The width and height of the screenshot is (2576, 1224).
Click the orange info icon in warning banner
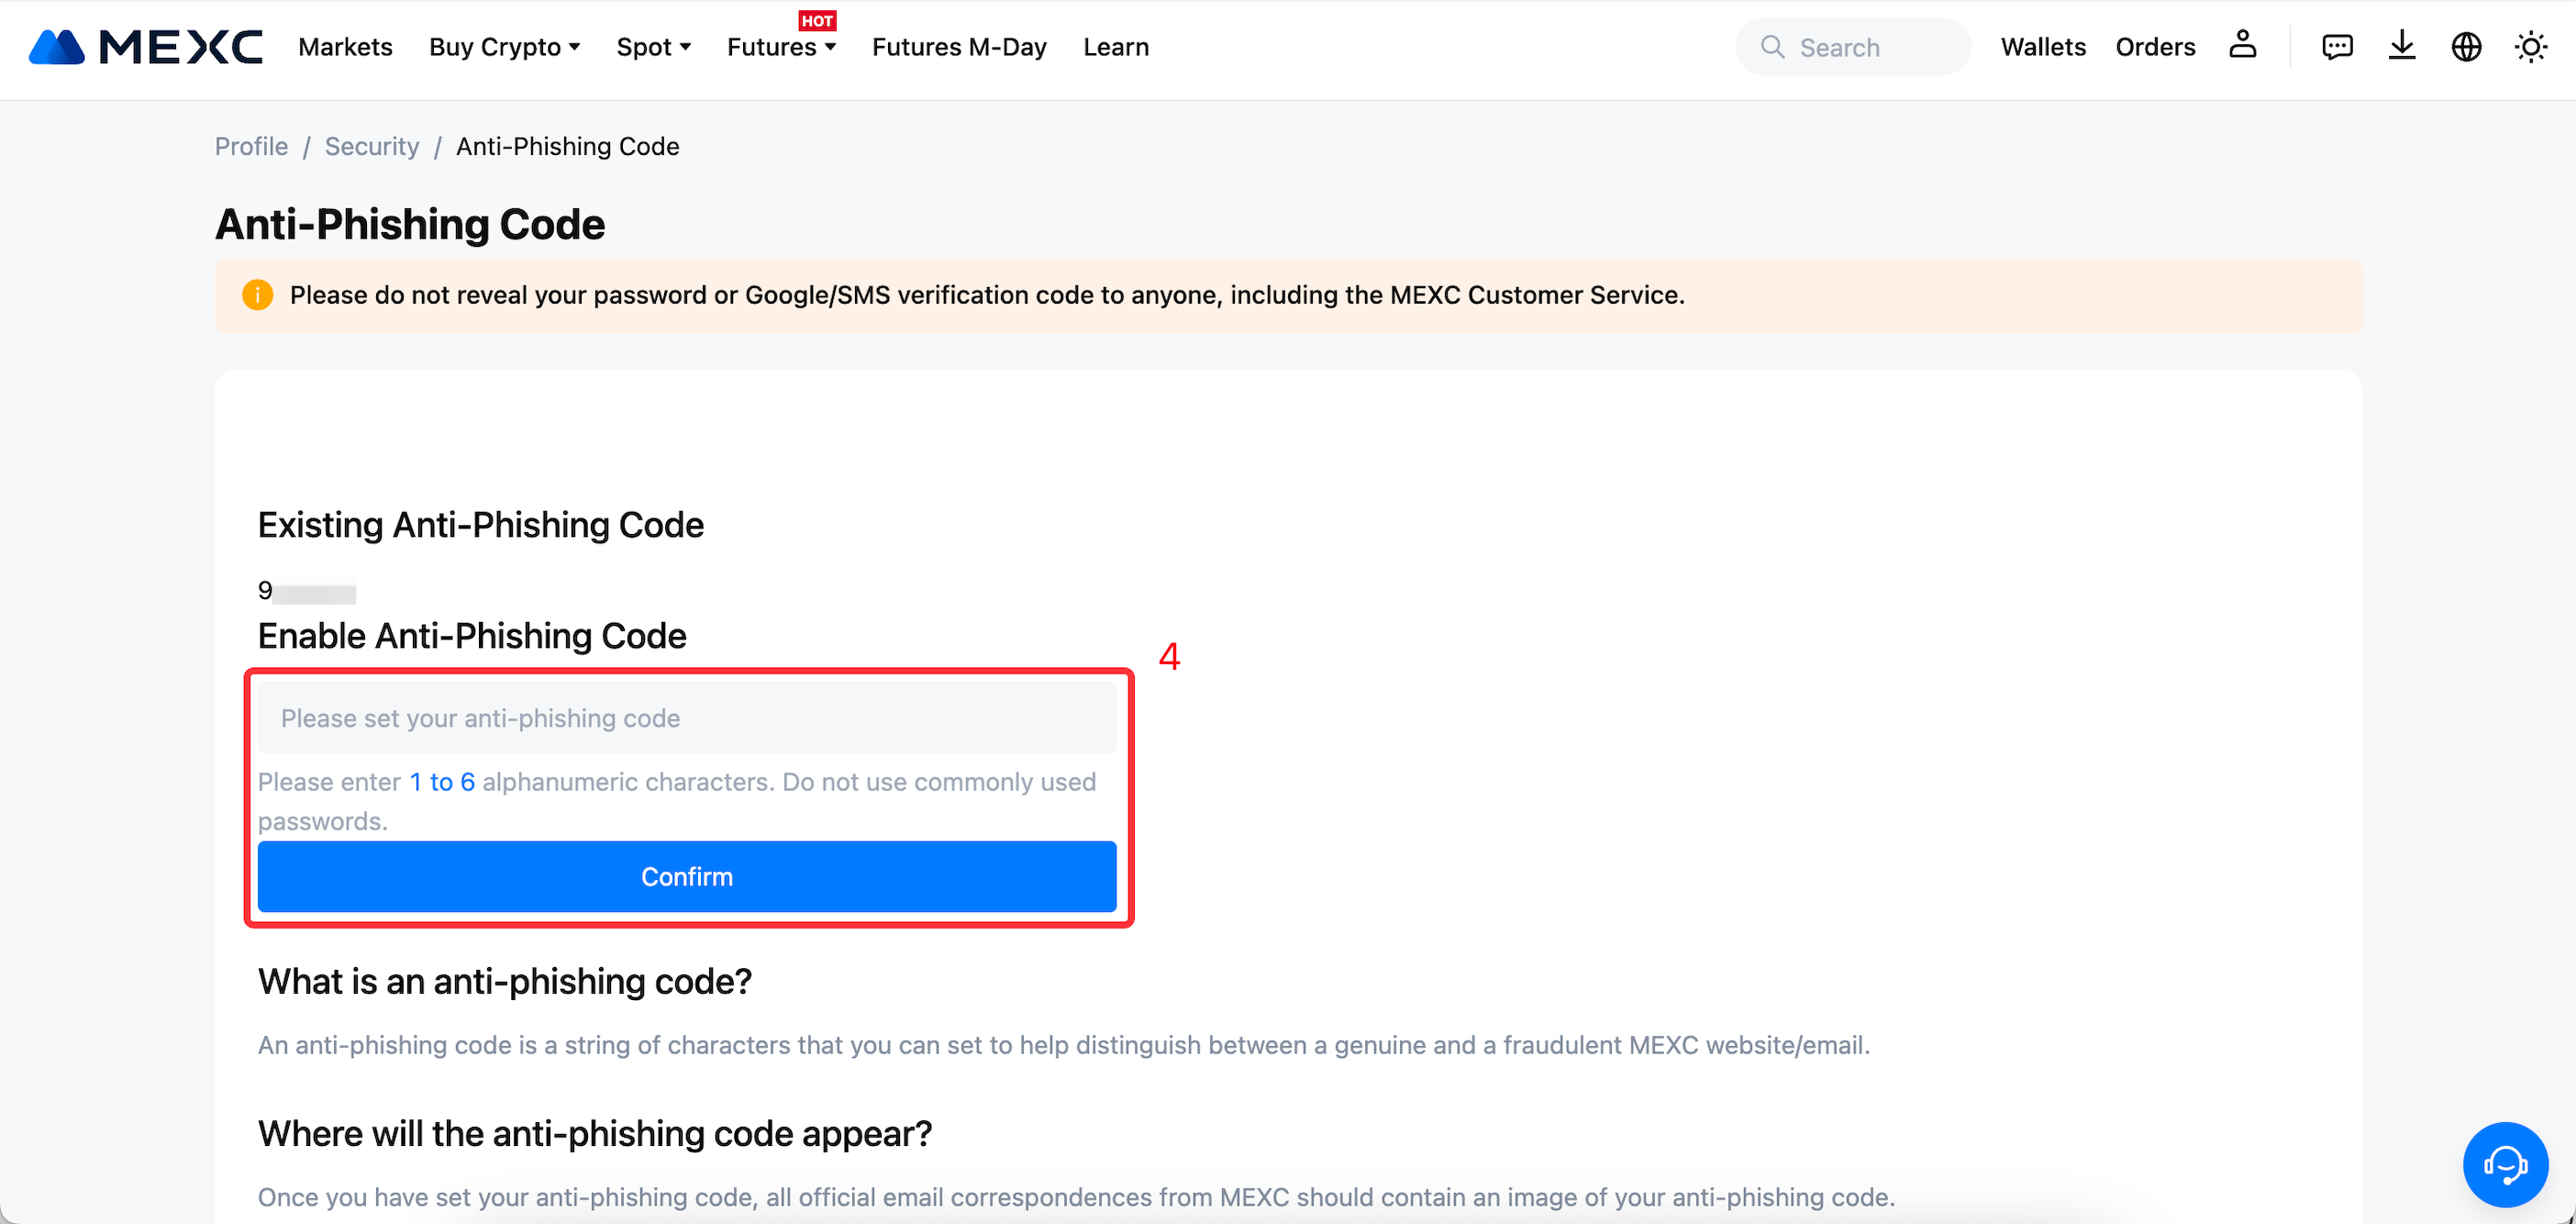click(257, 295)
